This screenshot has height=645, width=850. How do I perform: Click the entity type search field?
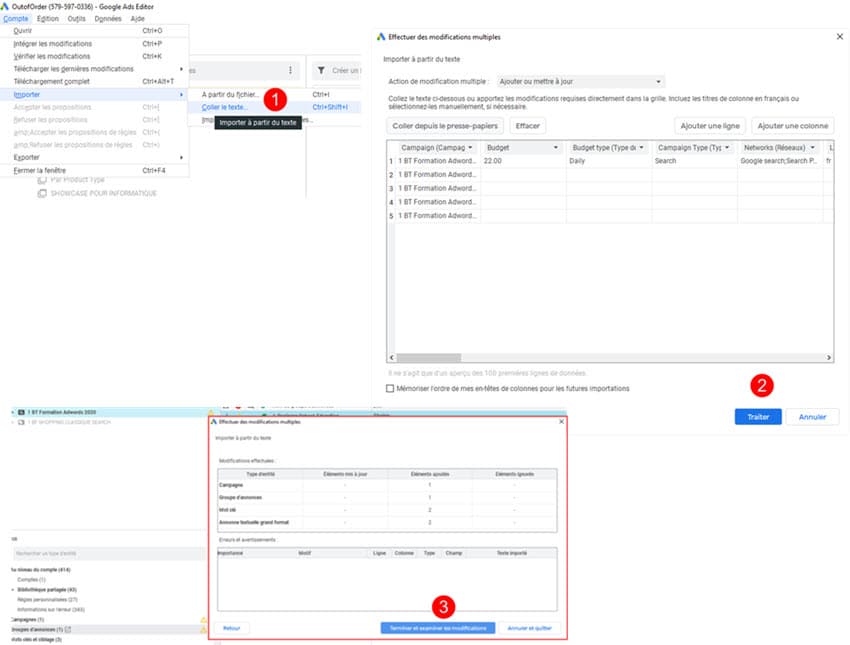click(x=108, y=553)
